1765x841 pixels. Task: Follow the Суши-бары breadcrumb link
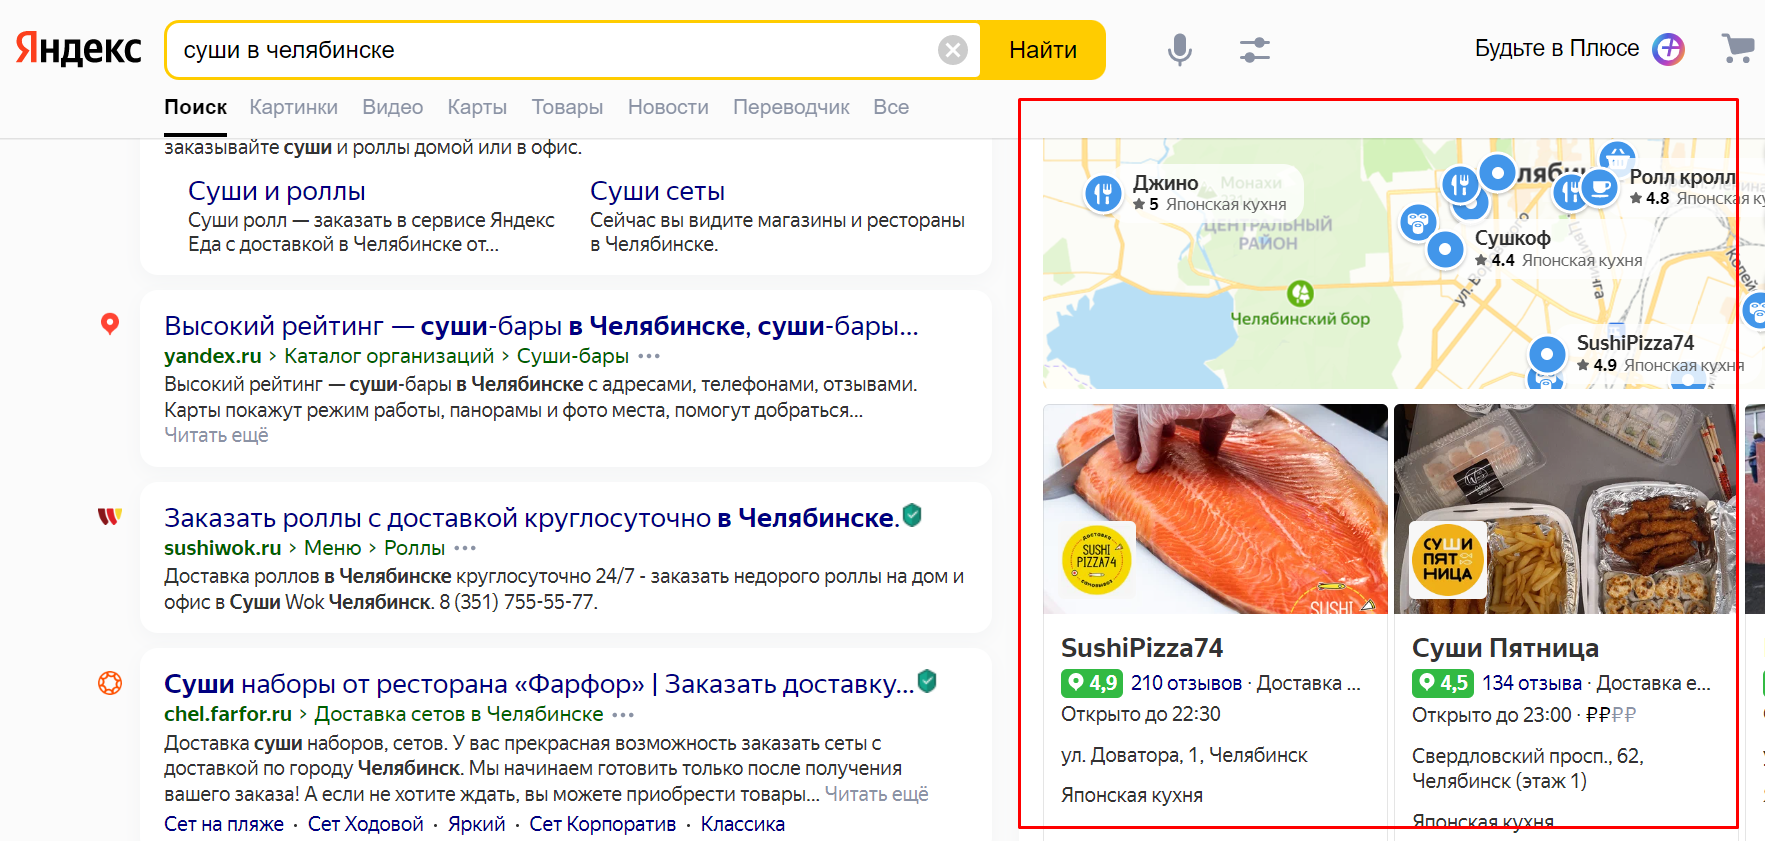click(x=573, y=356)
